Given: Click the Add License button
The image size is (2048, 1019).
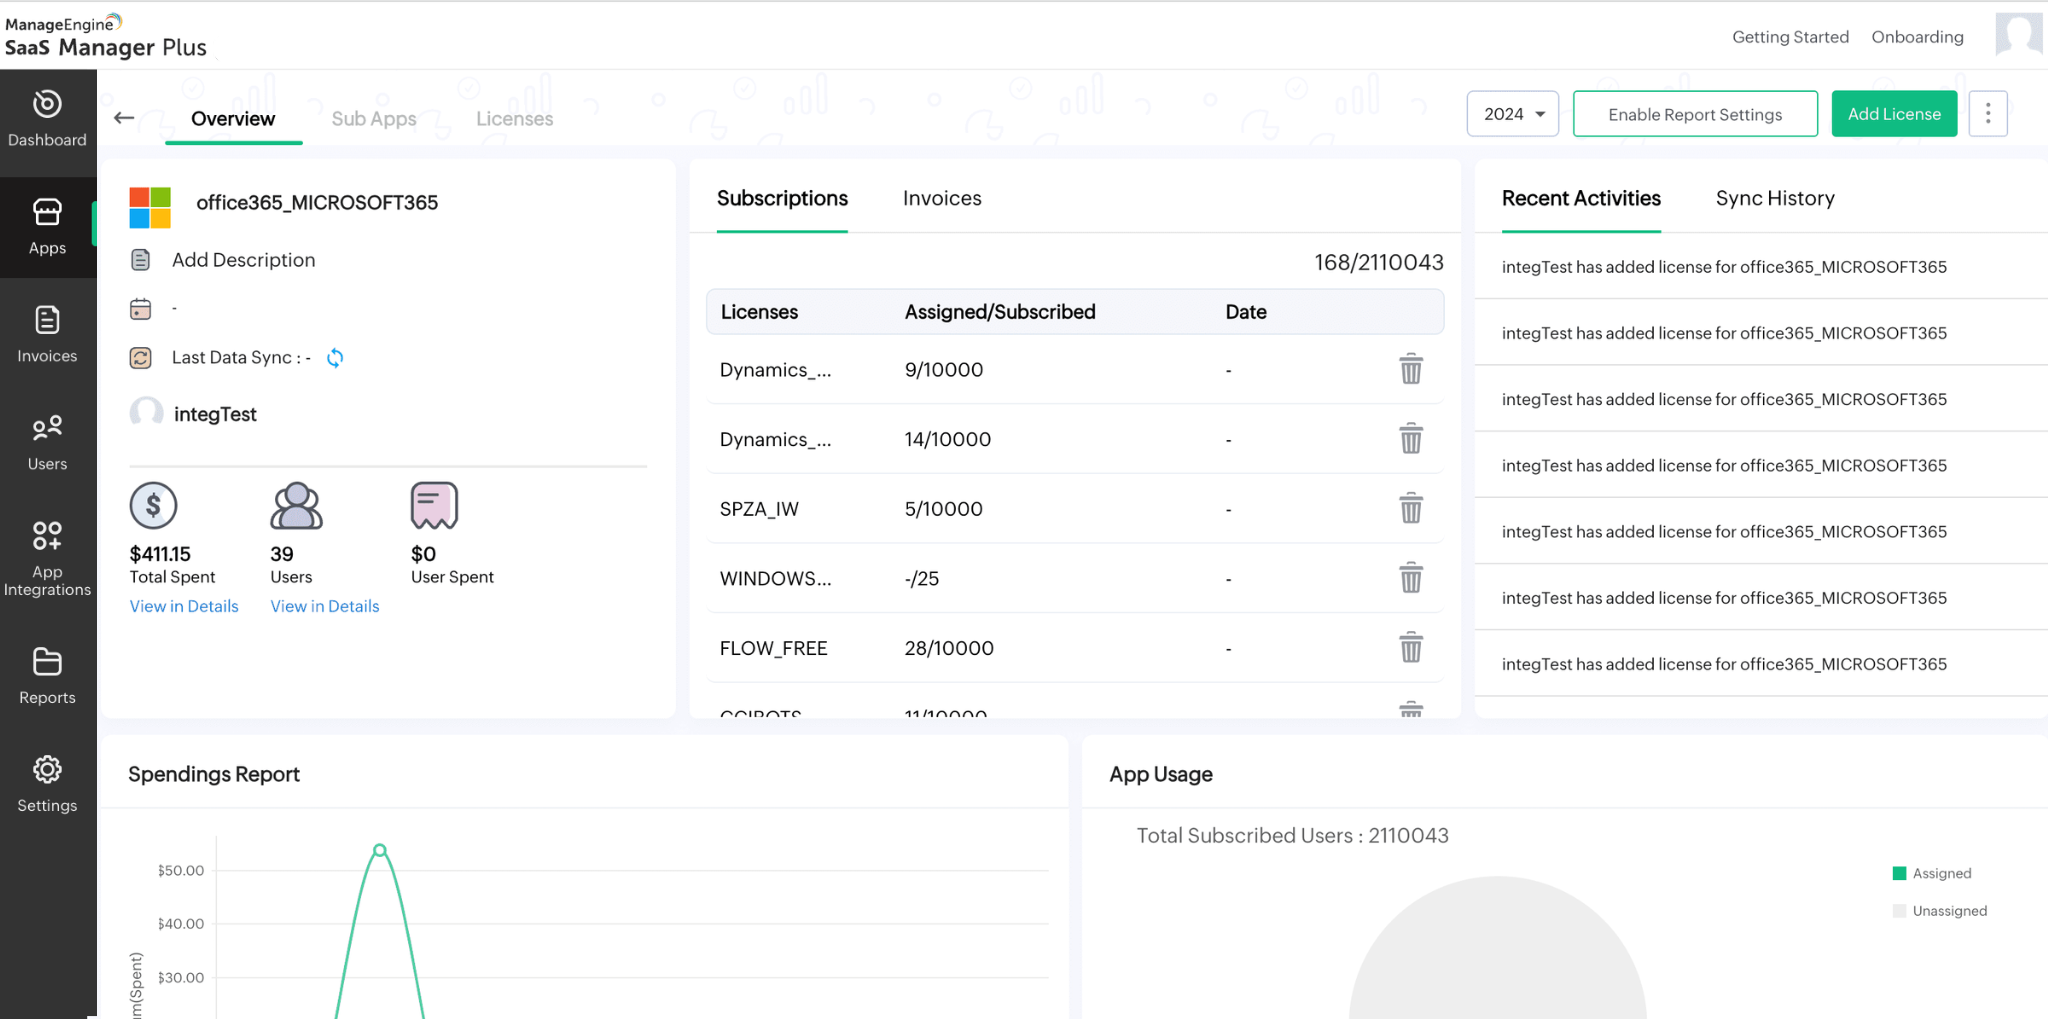Looking at the screenshot, I should coord(1894,114).
